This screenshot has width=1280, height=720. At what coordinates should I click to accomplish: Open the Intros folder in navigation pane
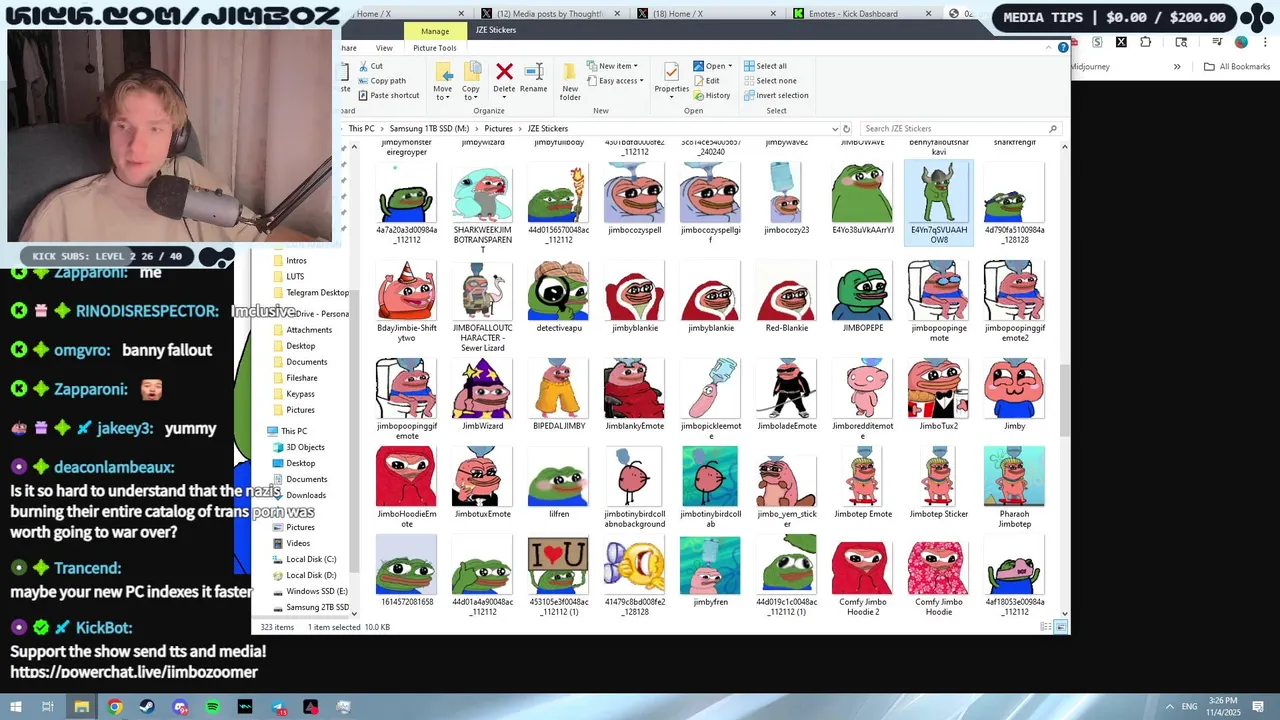coord(296,260)
